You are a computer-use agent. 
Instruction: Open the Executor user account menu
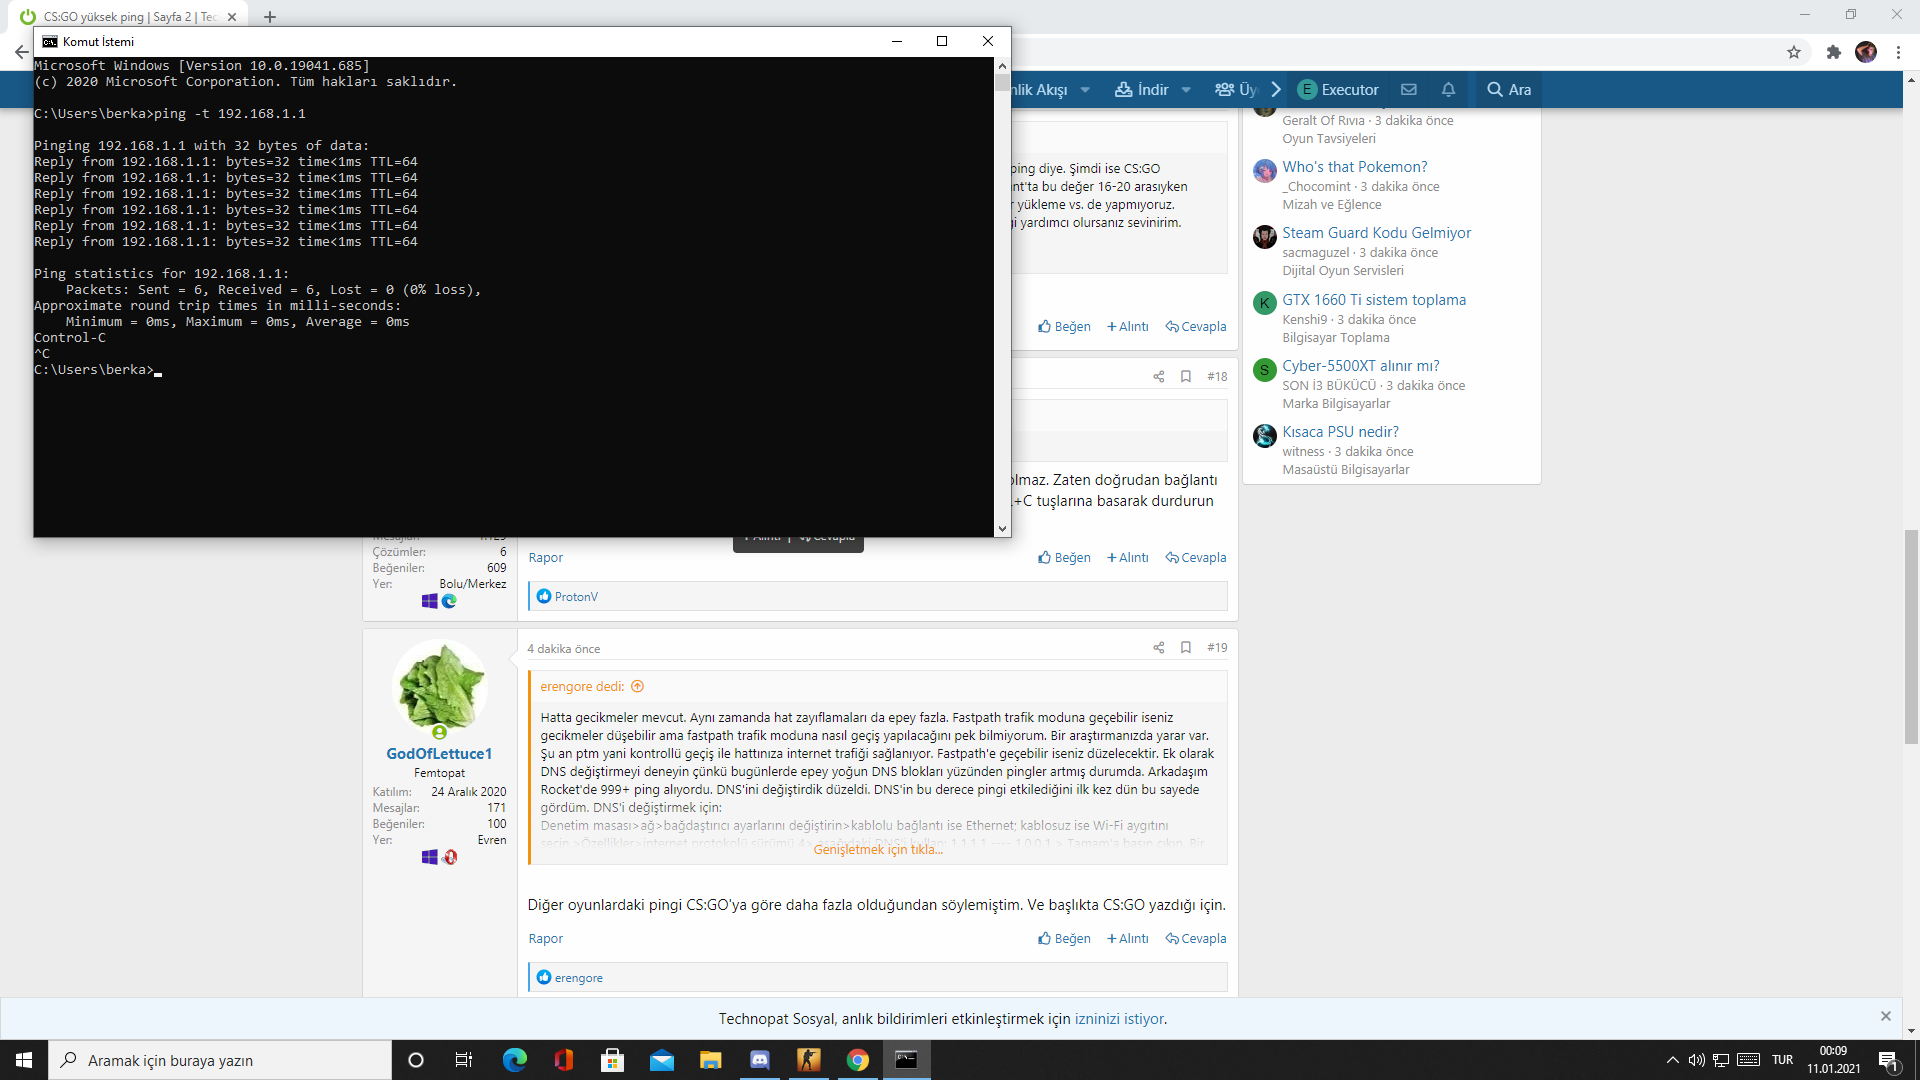coord(1338,90)
